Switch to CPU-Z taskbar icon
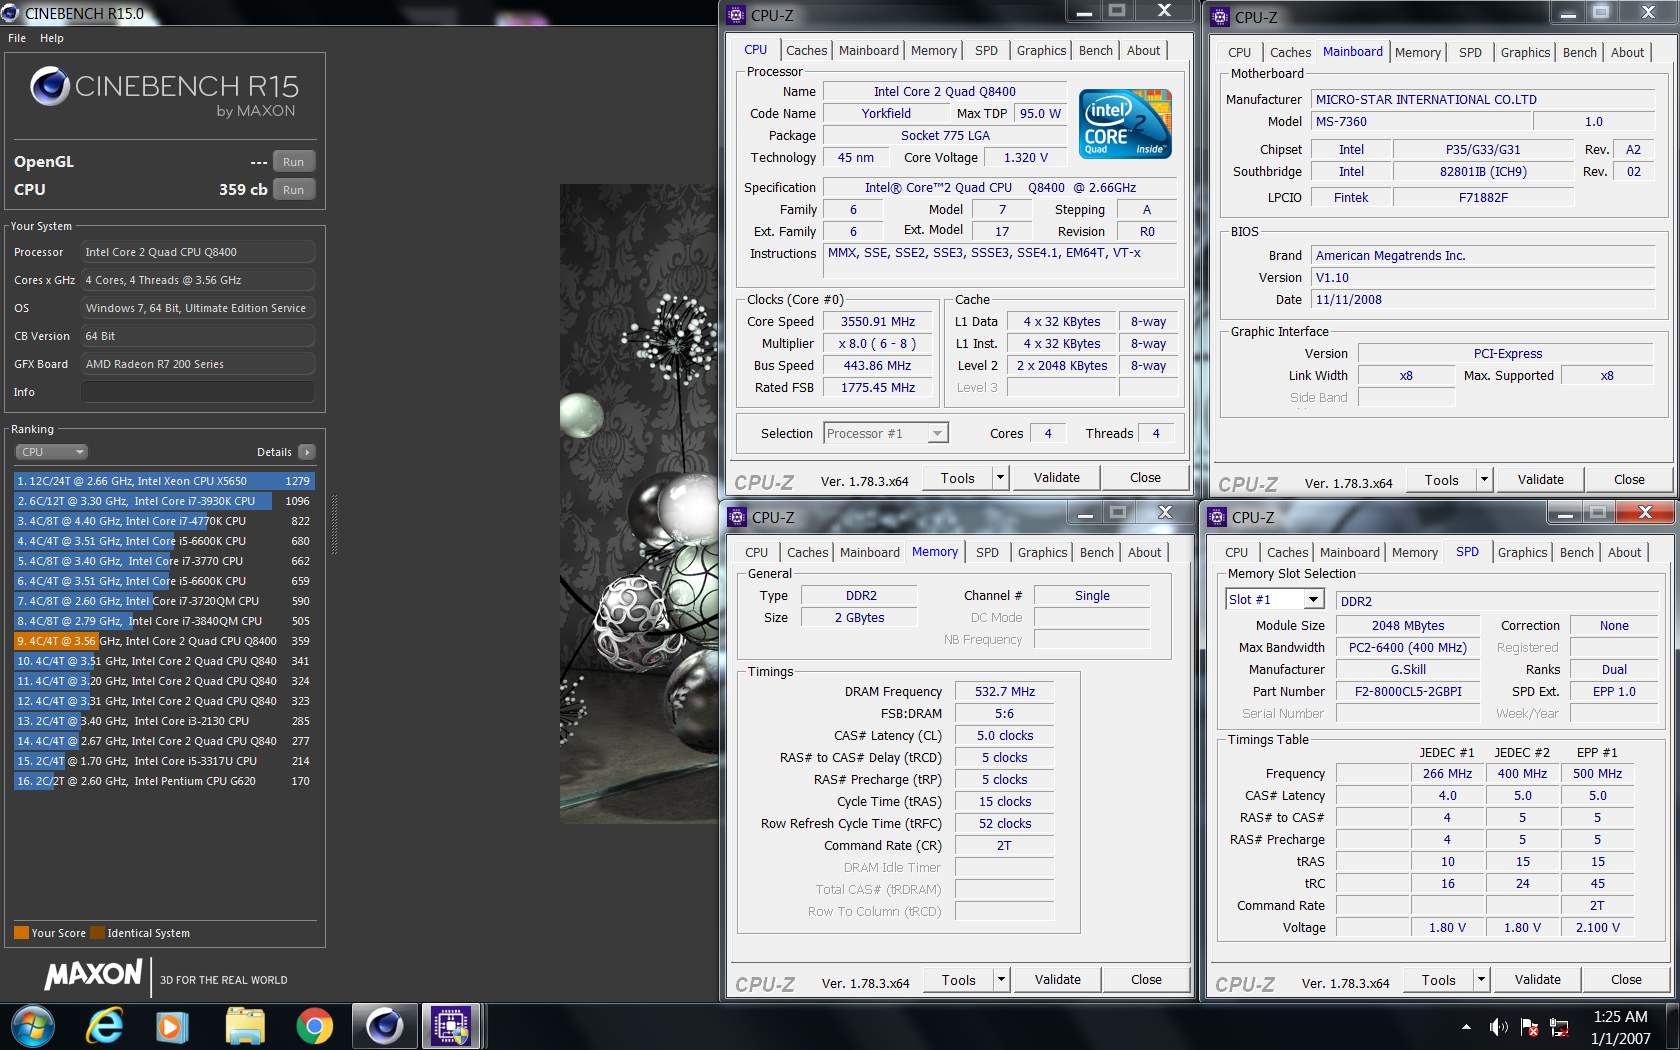 tap(451, 1026)
